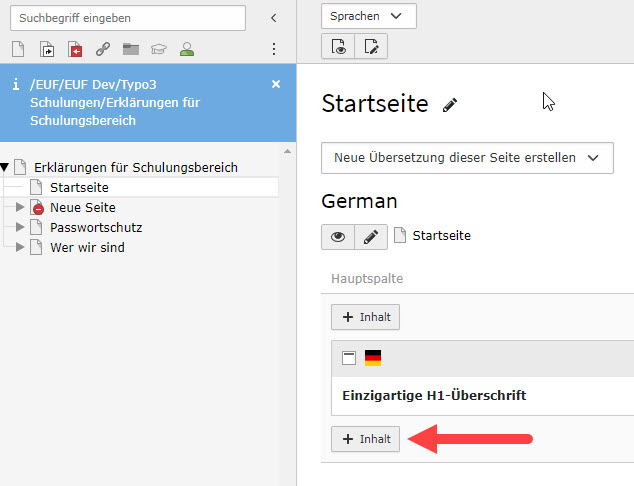Screen dimensions: 634x486
Task: Click the view webpage eye button in the top toolbar
Action: pos(338,46)
